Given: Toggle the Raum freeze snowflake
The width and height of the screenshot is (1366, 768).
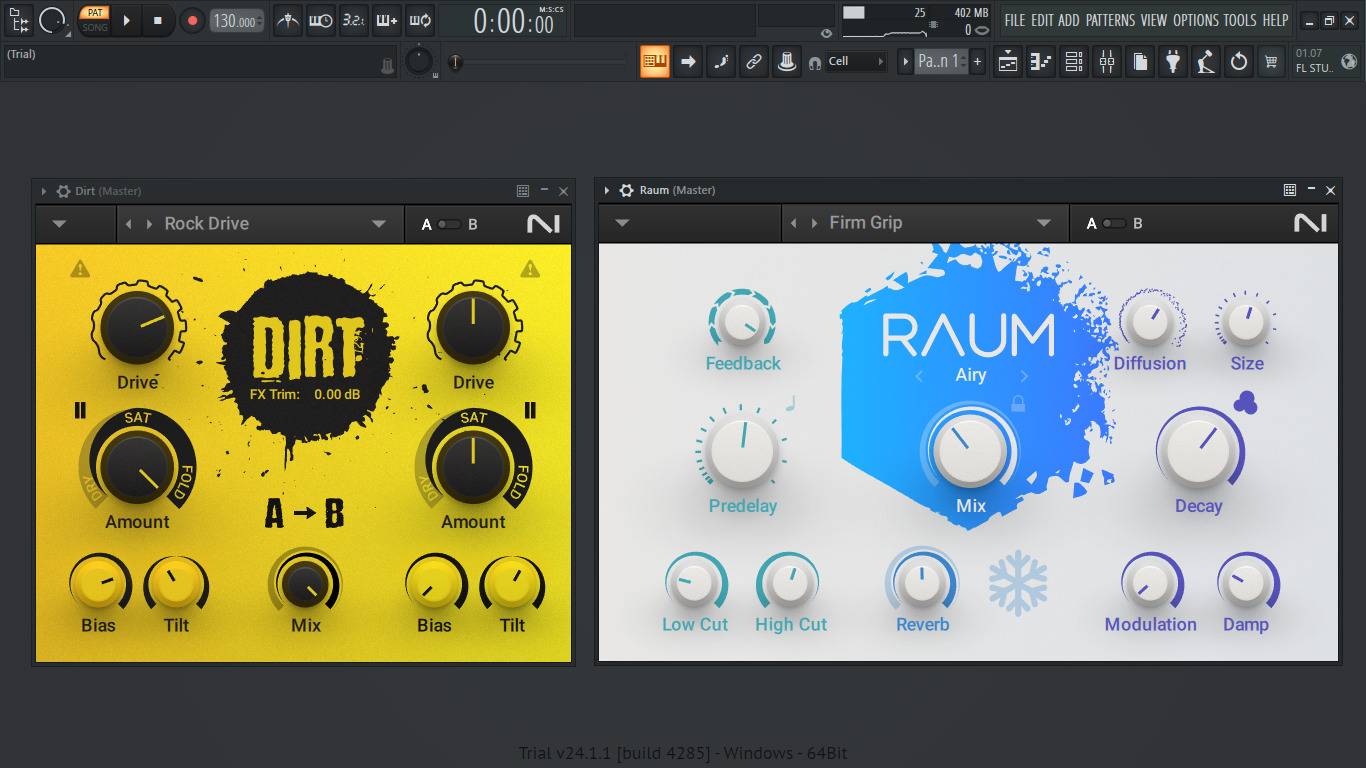Looking at the screenshot, I should coord(1018,582).
